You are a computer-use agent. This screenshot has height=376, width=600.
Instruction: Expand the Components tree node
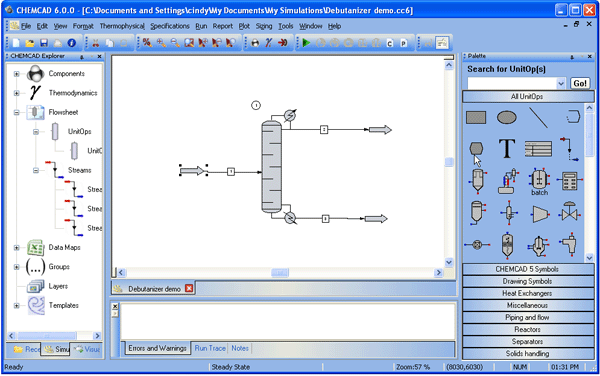(x=16, y=73)
